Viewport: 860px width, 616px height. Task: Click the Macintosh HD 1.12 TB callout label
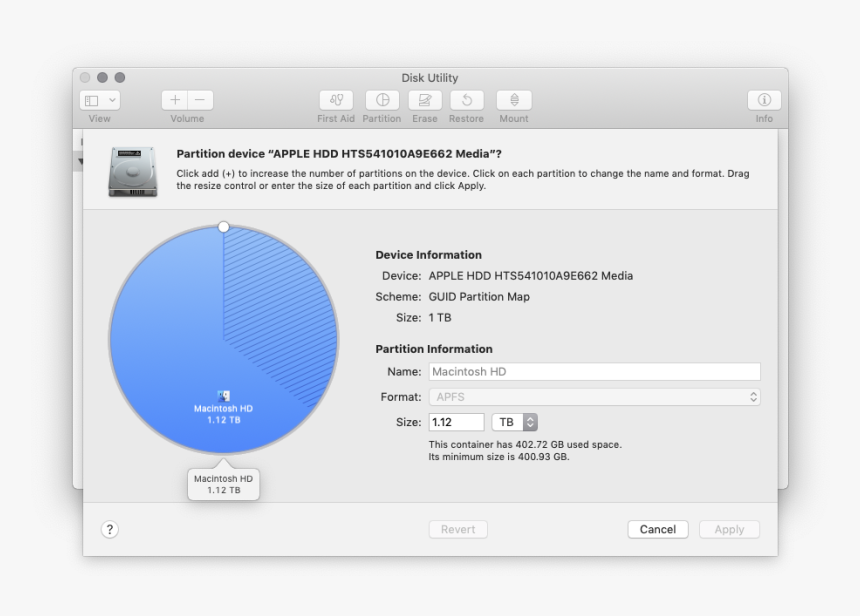223,484
